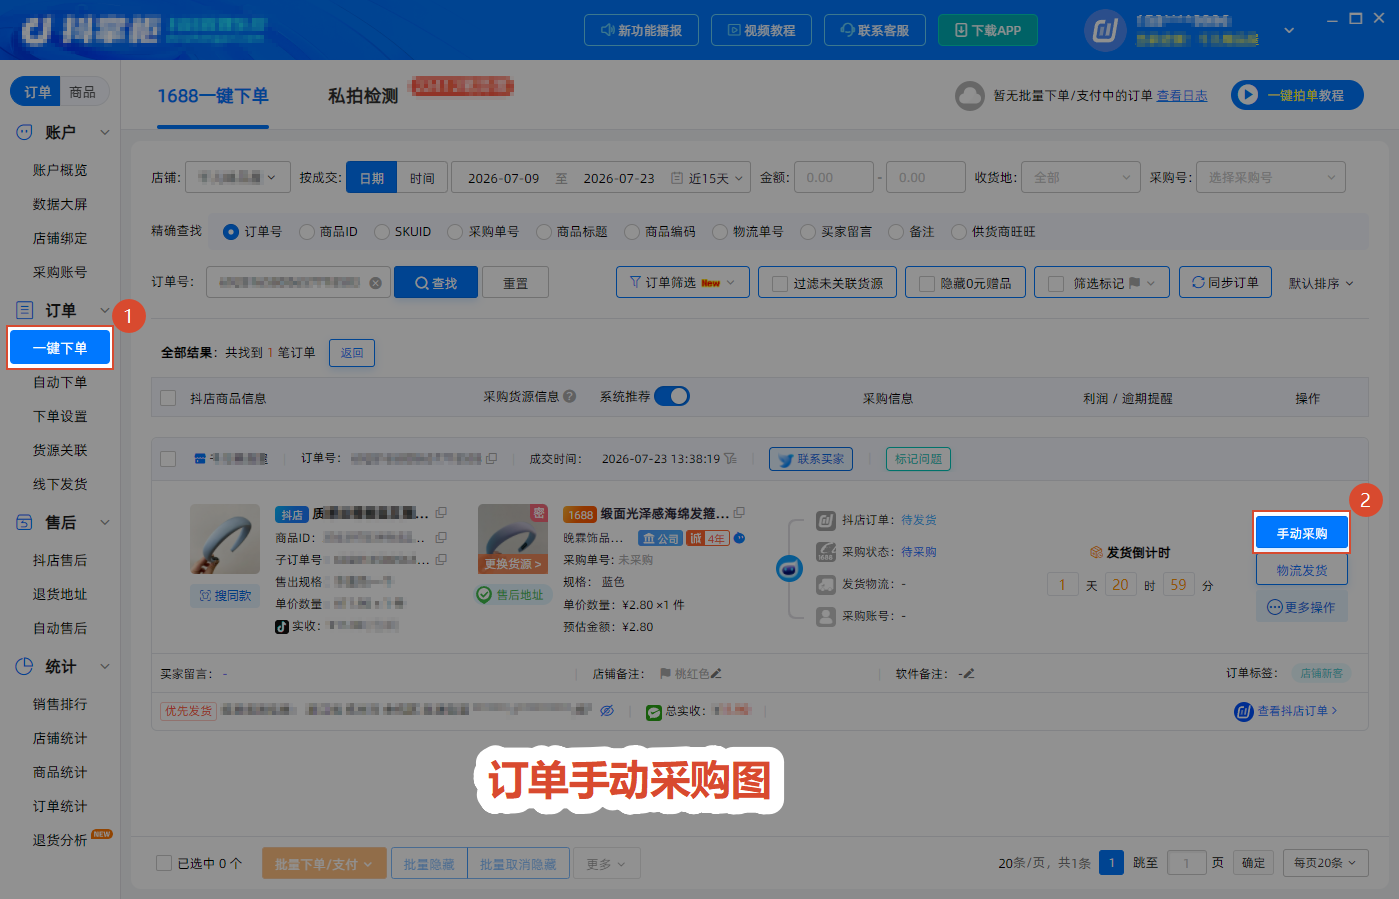Screen dimensions: 1399x899
Task: Open 自动下单 in the sidebar
Action: click(x=60, y=382)
